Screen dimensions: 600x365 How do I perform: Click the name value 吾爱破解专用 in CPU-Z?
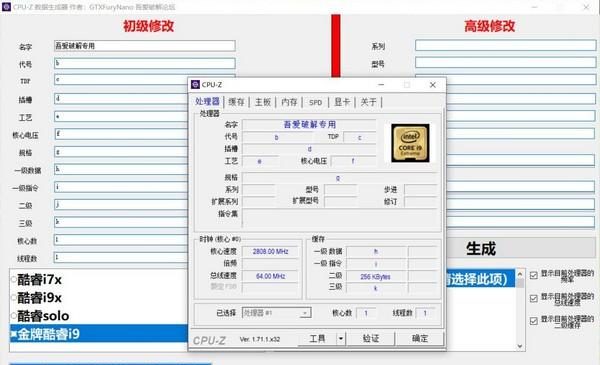coord(309,124)
